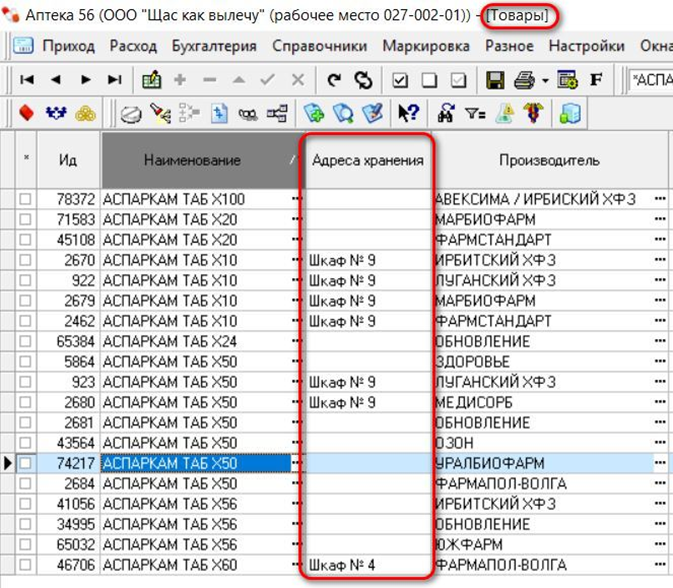
Task: Confirm changes with the checkmark icon
Action: (x=268, y=80)
